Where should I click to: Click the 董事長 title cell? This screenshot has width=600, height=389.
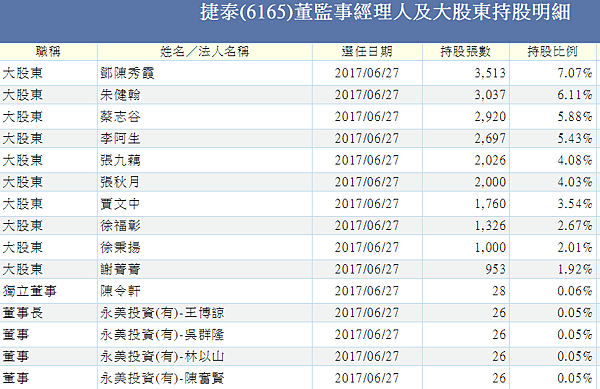[x=23, y=313]
